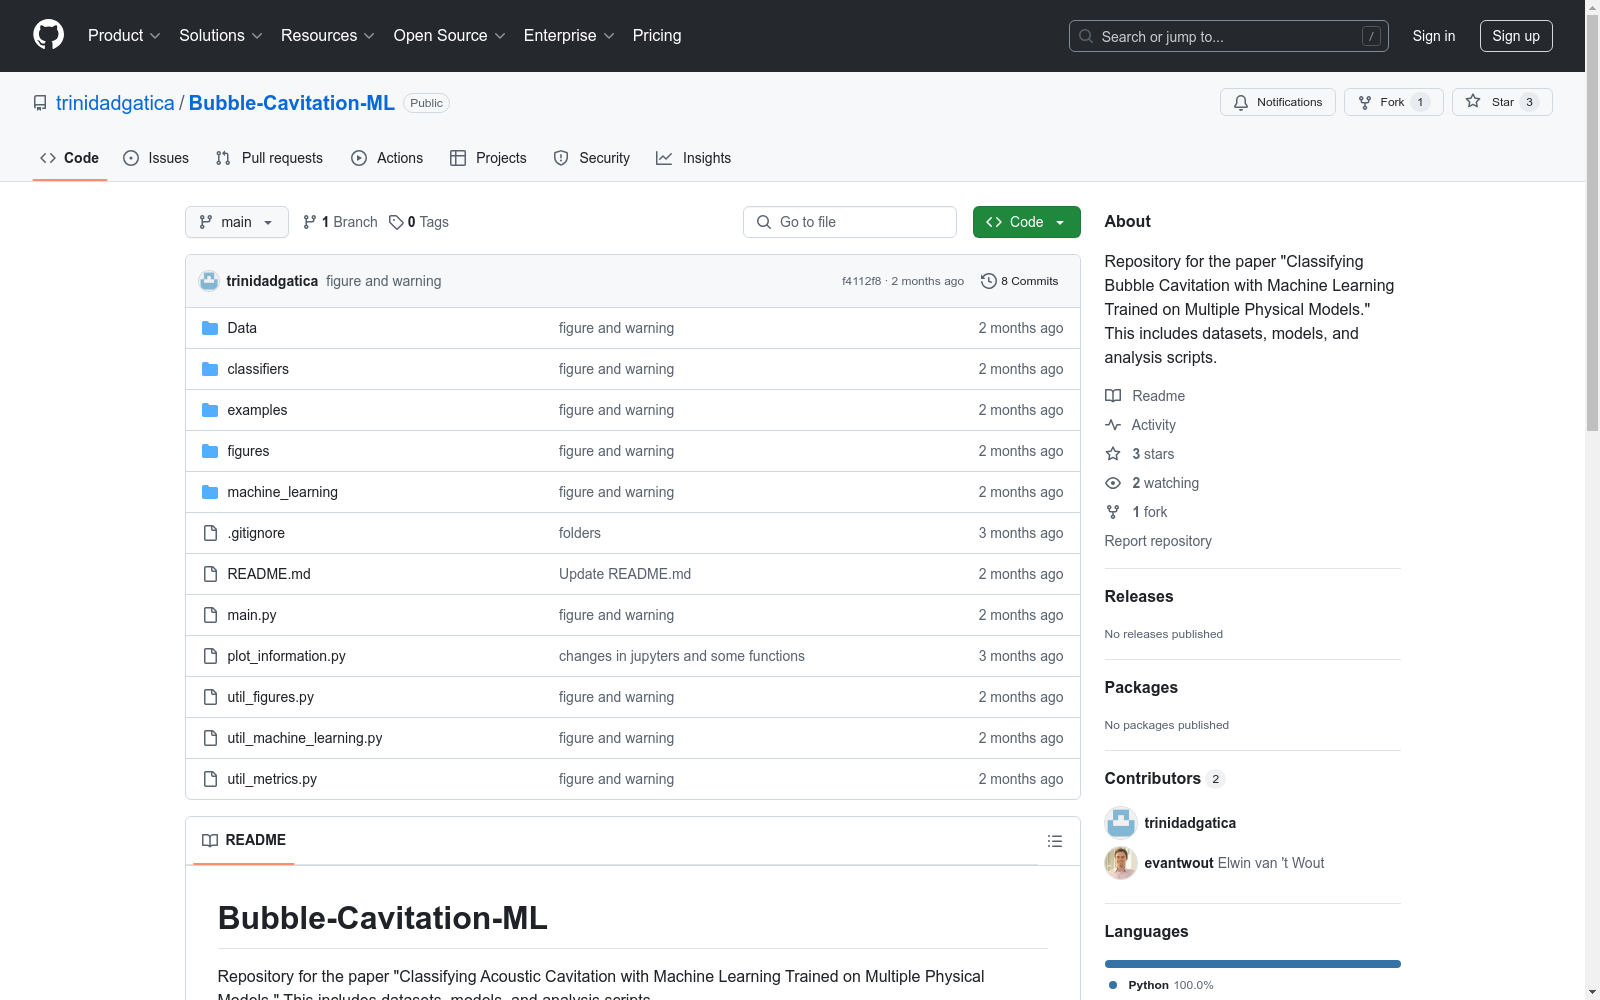
Task: Open the Issues tab
Action: tap(156, 158)
